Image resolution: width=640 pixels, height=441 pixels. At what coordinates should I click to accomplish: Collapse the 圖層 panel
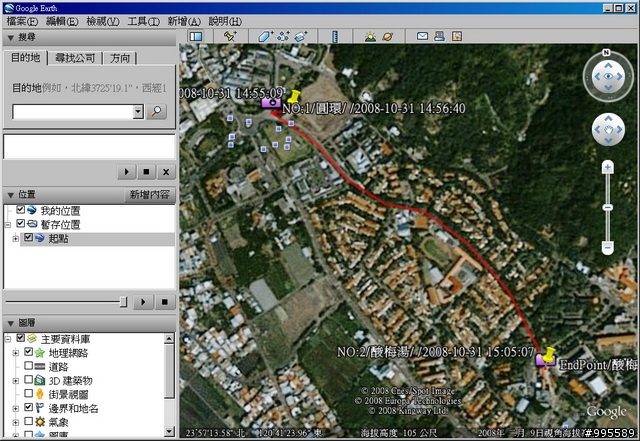pyautogui.click(x=11, y=324)
